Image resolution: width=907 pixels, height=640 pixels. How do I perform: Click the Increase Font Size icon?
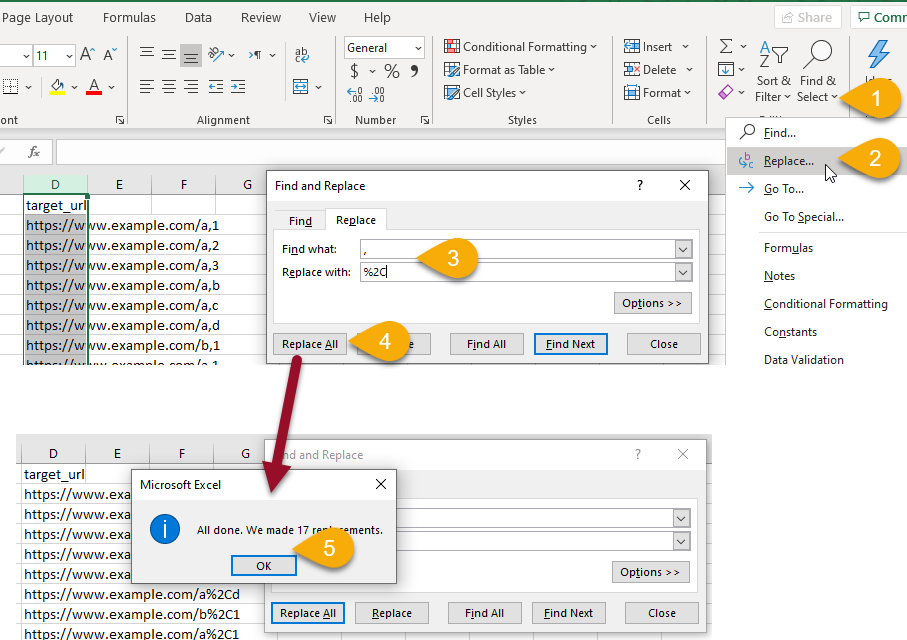pyautogui.click(x=88, y=55)
